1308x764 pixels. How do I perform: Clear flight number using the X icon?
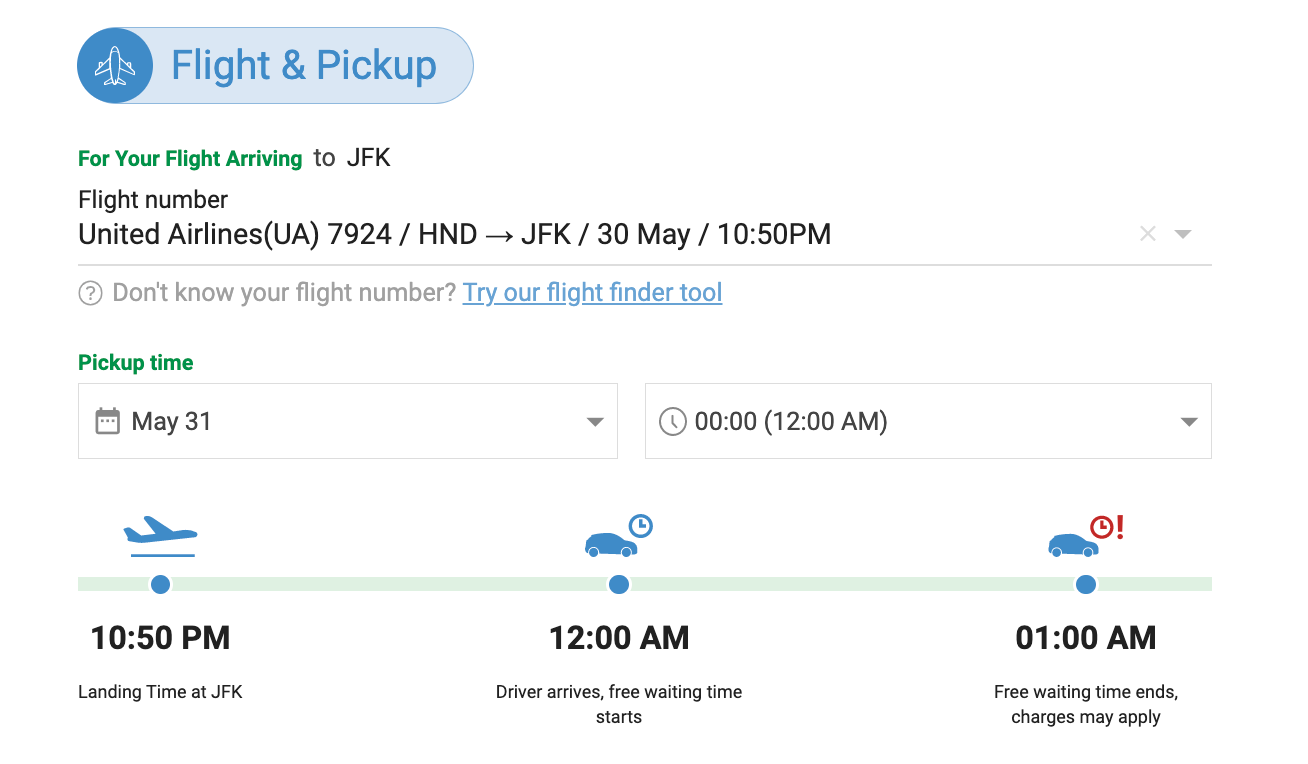coord(1148,234)
